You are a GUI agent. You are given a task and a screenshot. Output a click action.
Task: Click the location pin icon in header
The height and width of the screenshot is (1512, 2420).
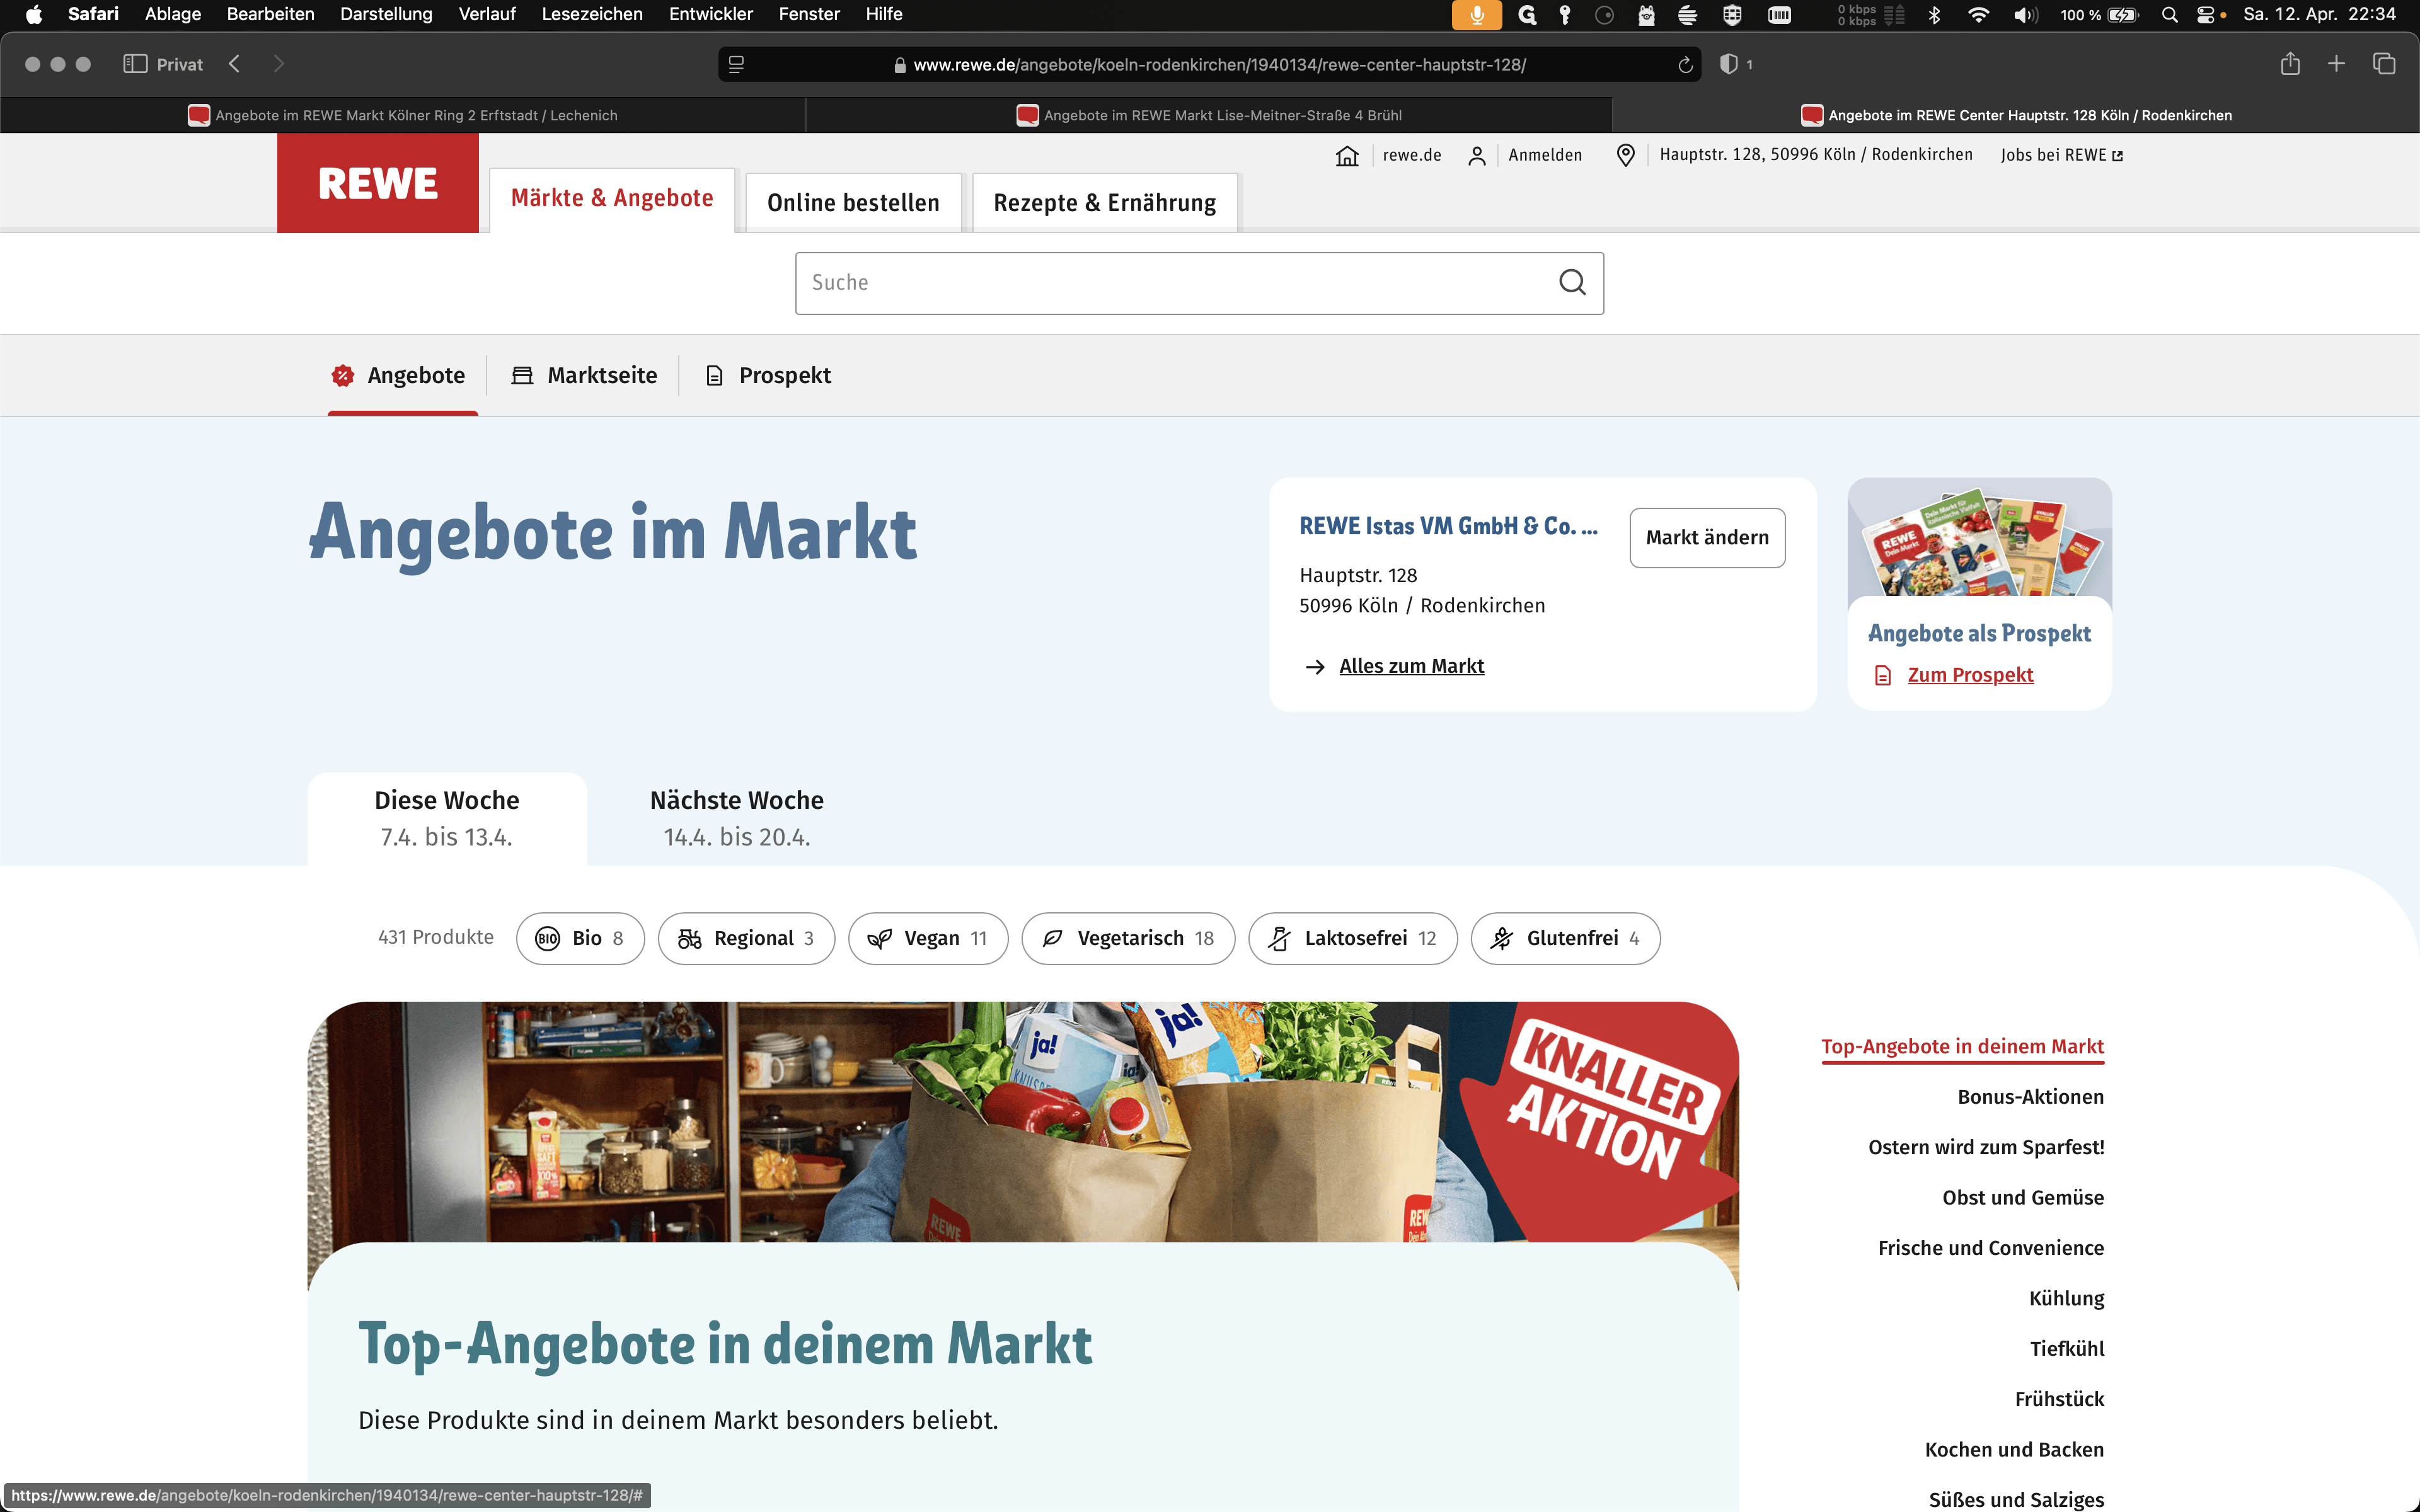(1626, 155)
